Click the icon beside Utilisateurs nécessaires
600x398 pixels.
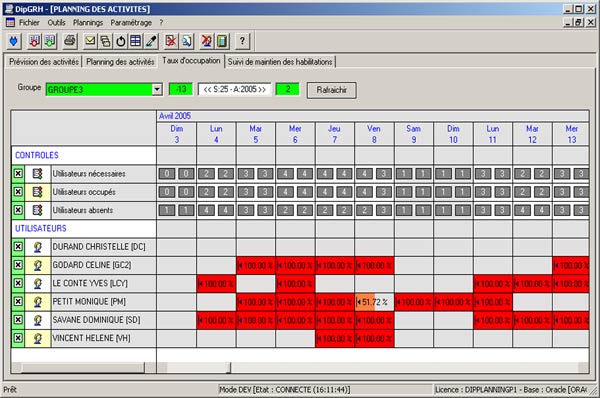pyautogui.click(x=38, y=174)
